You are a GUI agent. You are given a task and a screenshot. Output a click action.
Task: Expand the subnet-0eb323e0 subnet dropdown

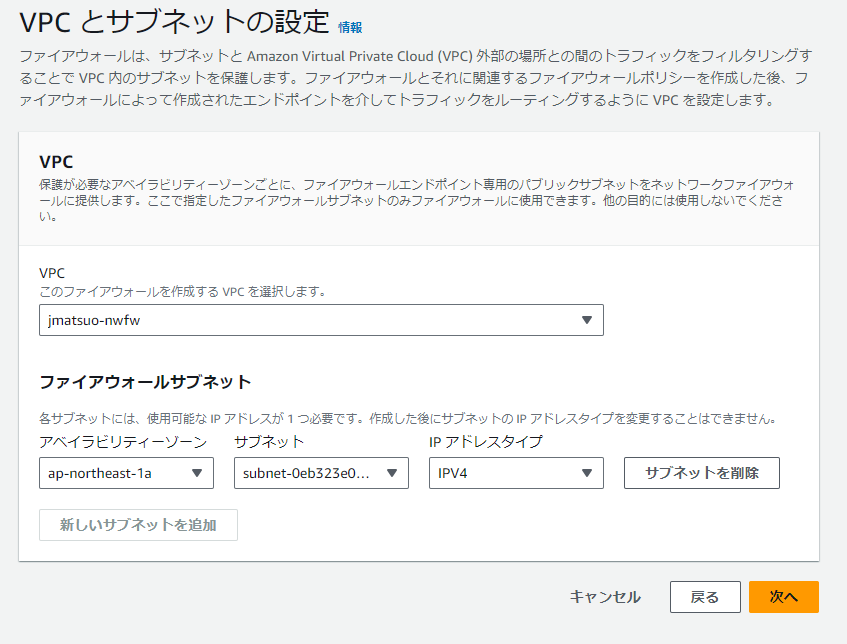tap(321, 473)
